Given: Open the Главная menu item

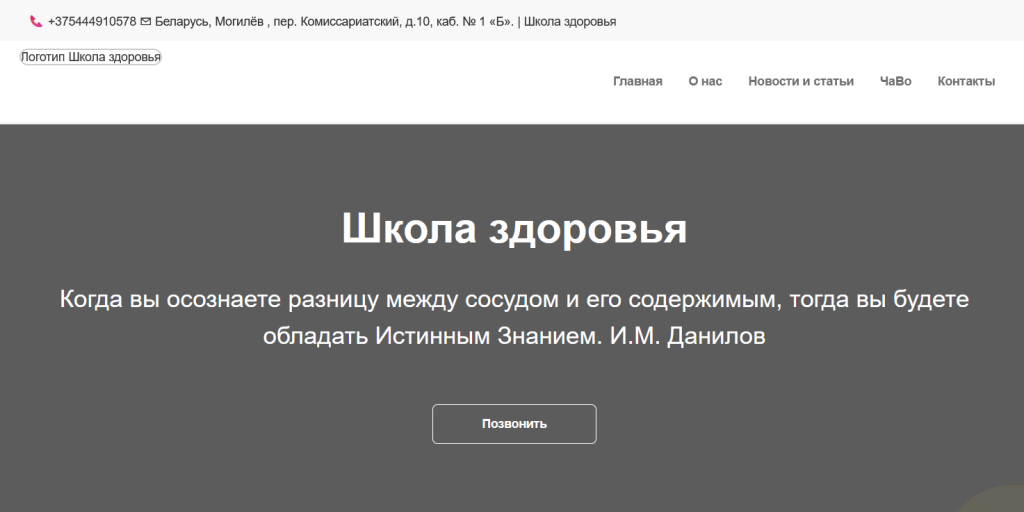Looking at the screenshot, I should tap(637, 82).
